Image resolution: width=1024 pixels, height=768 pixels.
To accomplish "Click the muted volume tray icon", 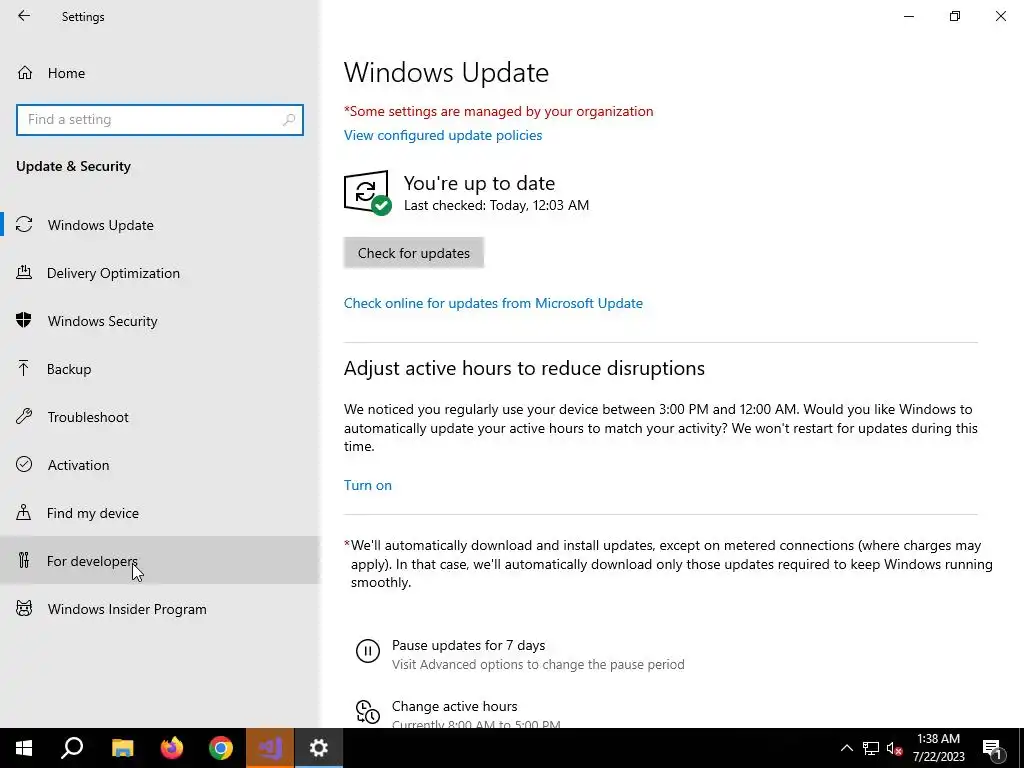I will pos(894,748).
